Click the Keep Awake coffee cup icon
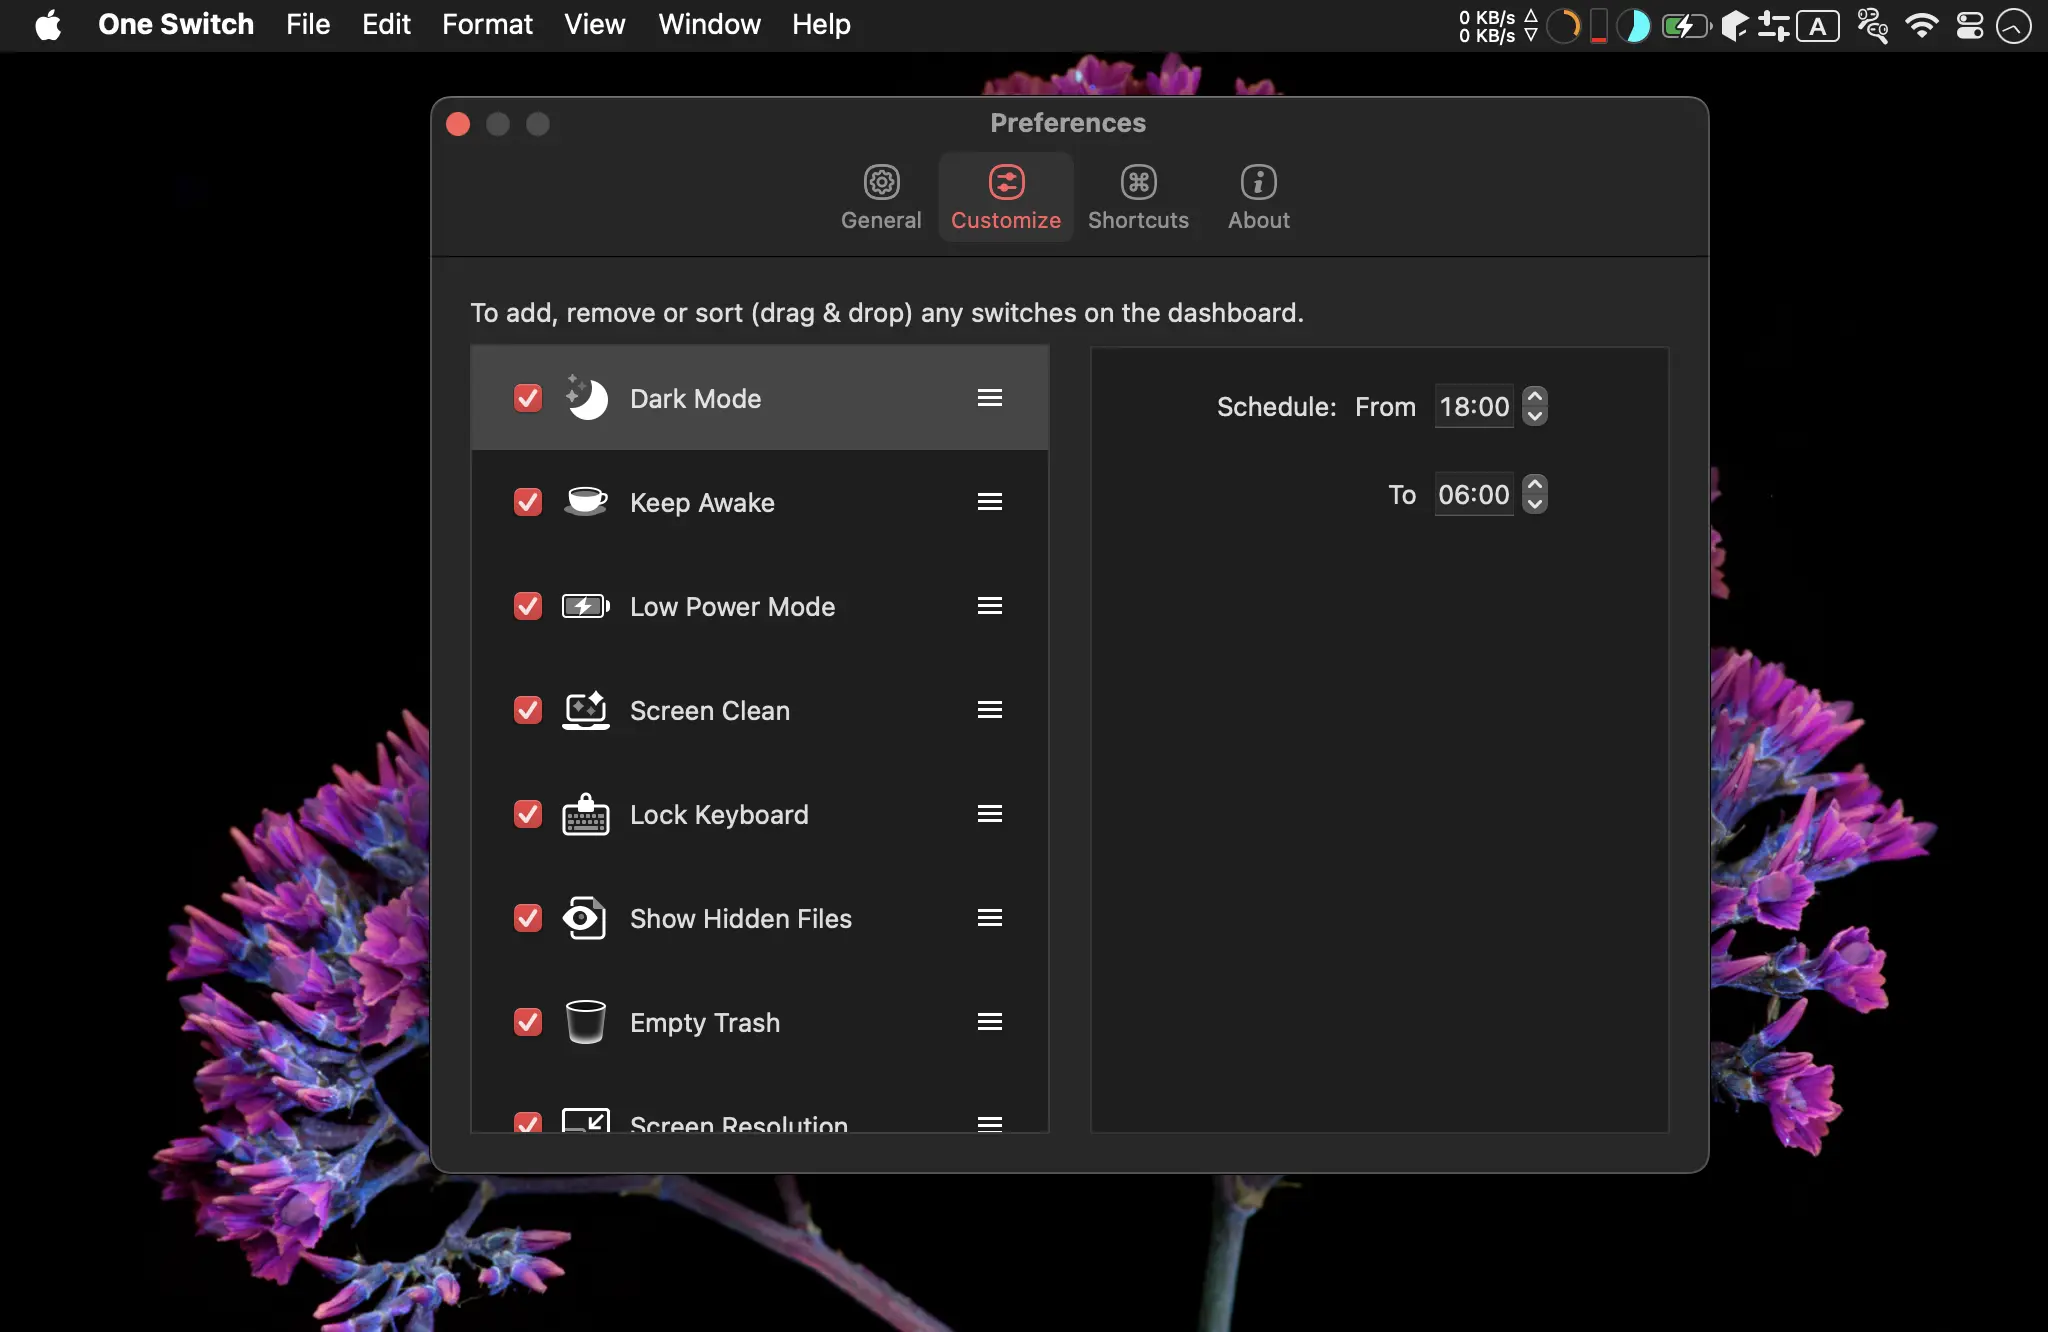2048x1332 pixels. coord(586,501)
